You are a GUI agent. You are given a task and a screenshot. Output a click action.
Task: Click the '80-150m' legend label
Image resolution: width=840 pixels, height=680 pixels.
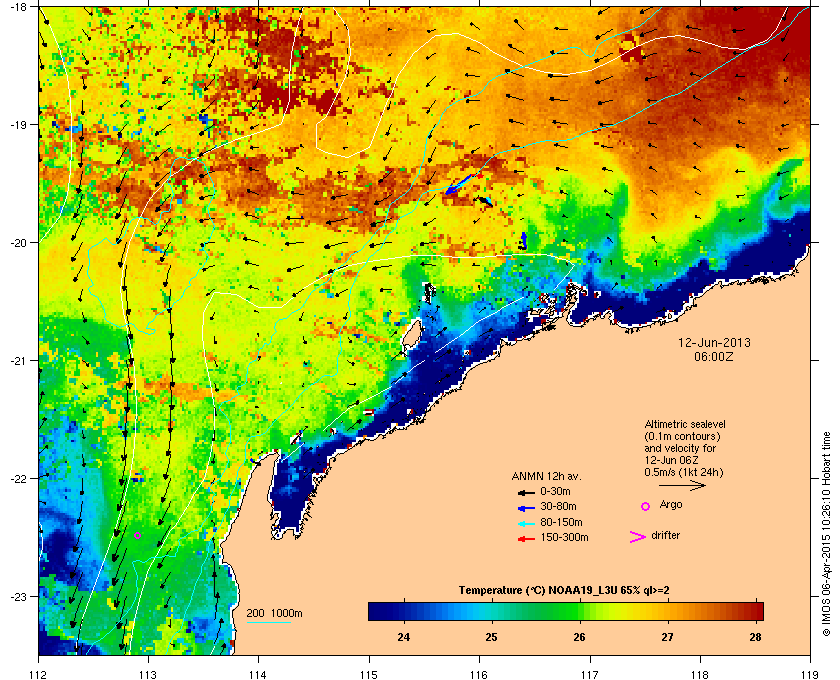(x=561, y=522)
